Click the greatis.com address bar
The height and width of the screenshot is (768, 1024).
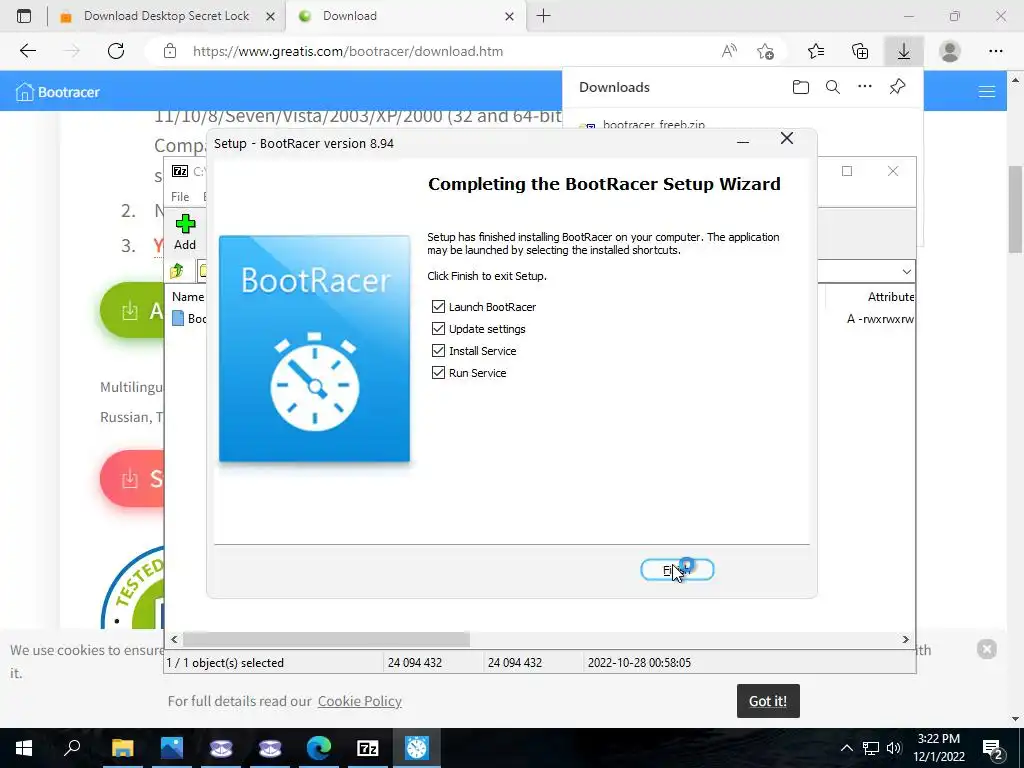[x=348, y=51]
